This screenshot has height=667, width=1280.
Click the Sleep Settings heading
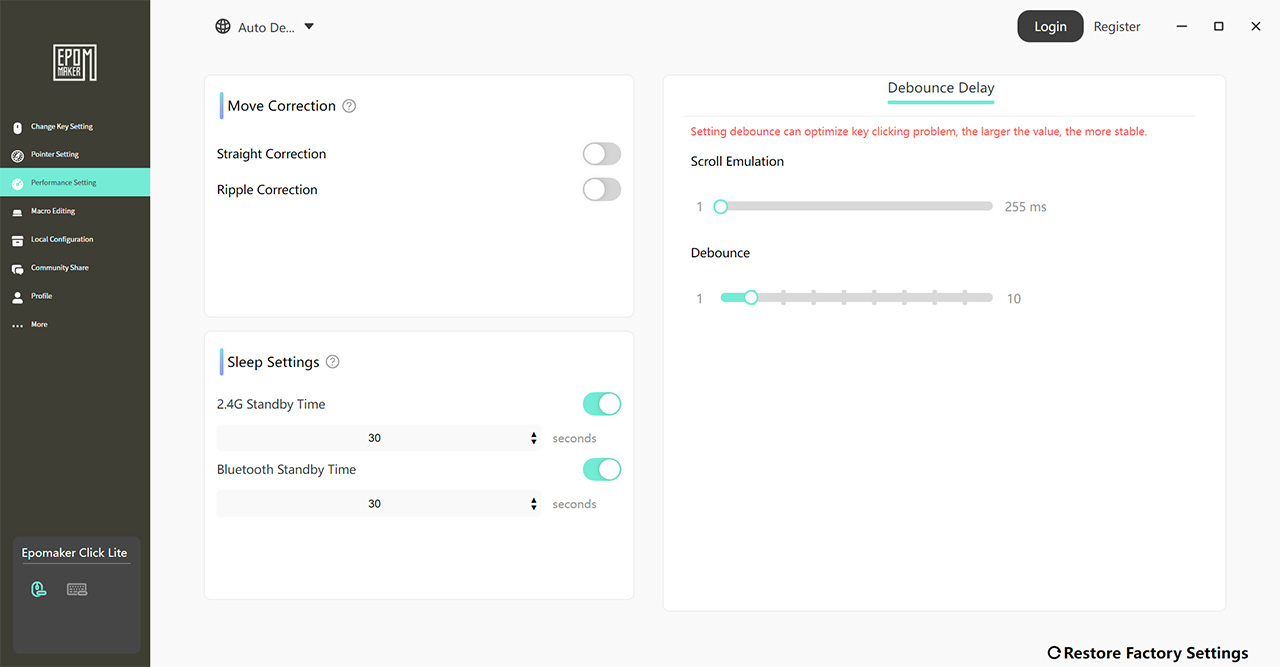pyautogui.click(x=273, y=362)
